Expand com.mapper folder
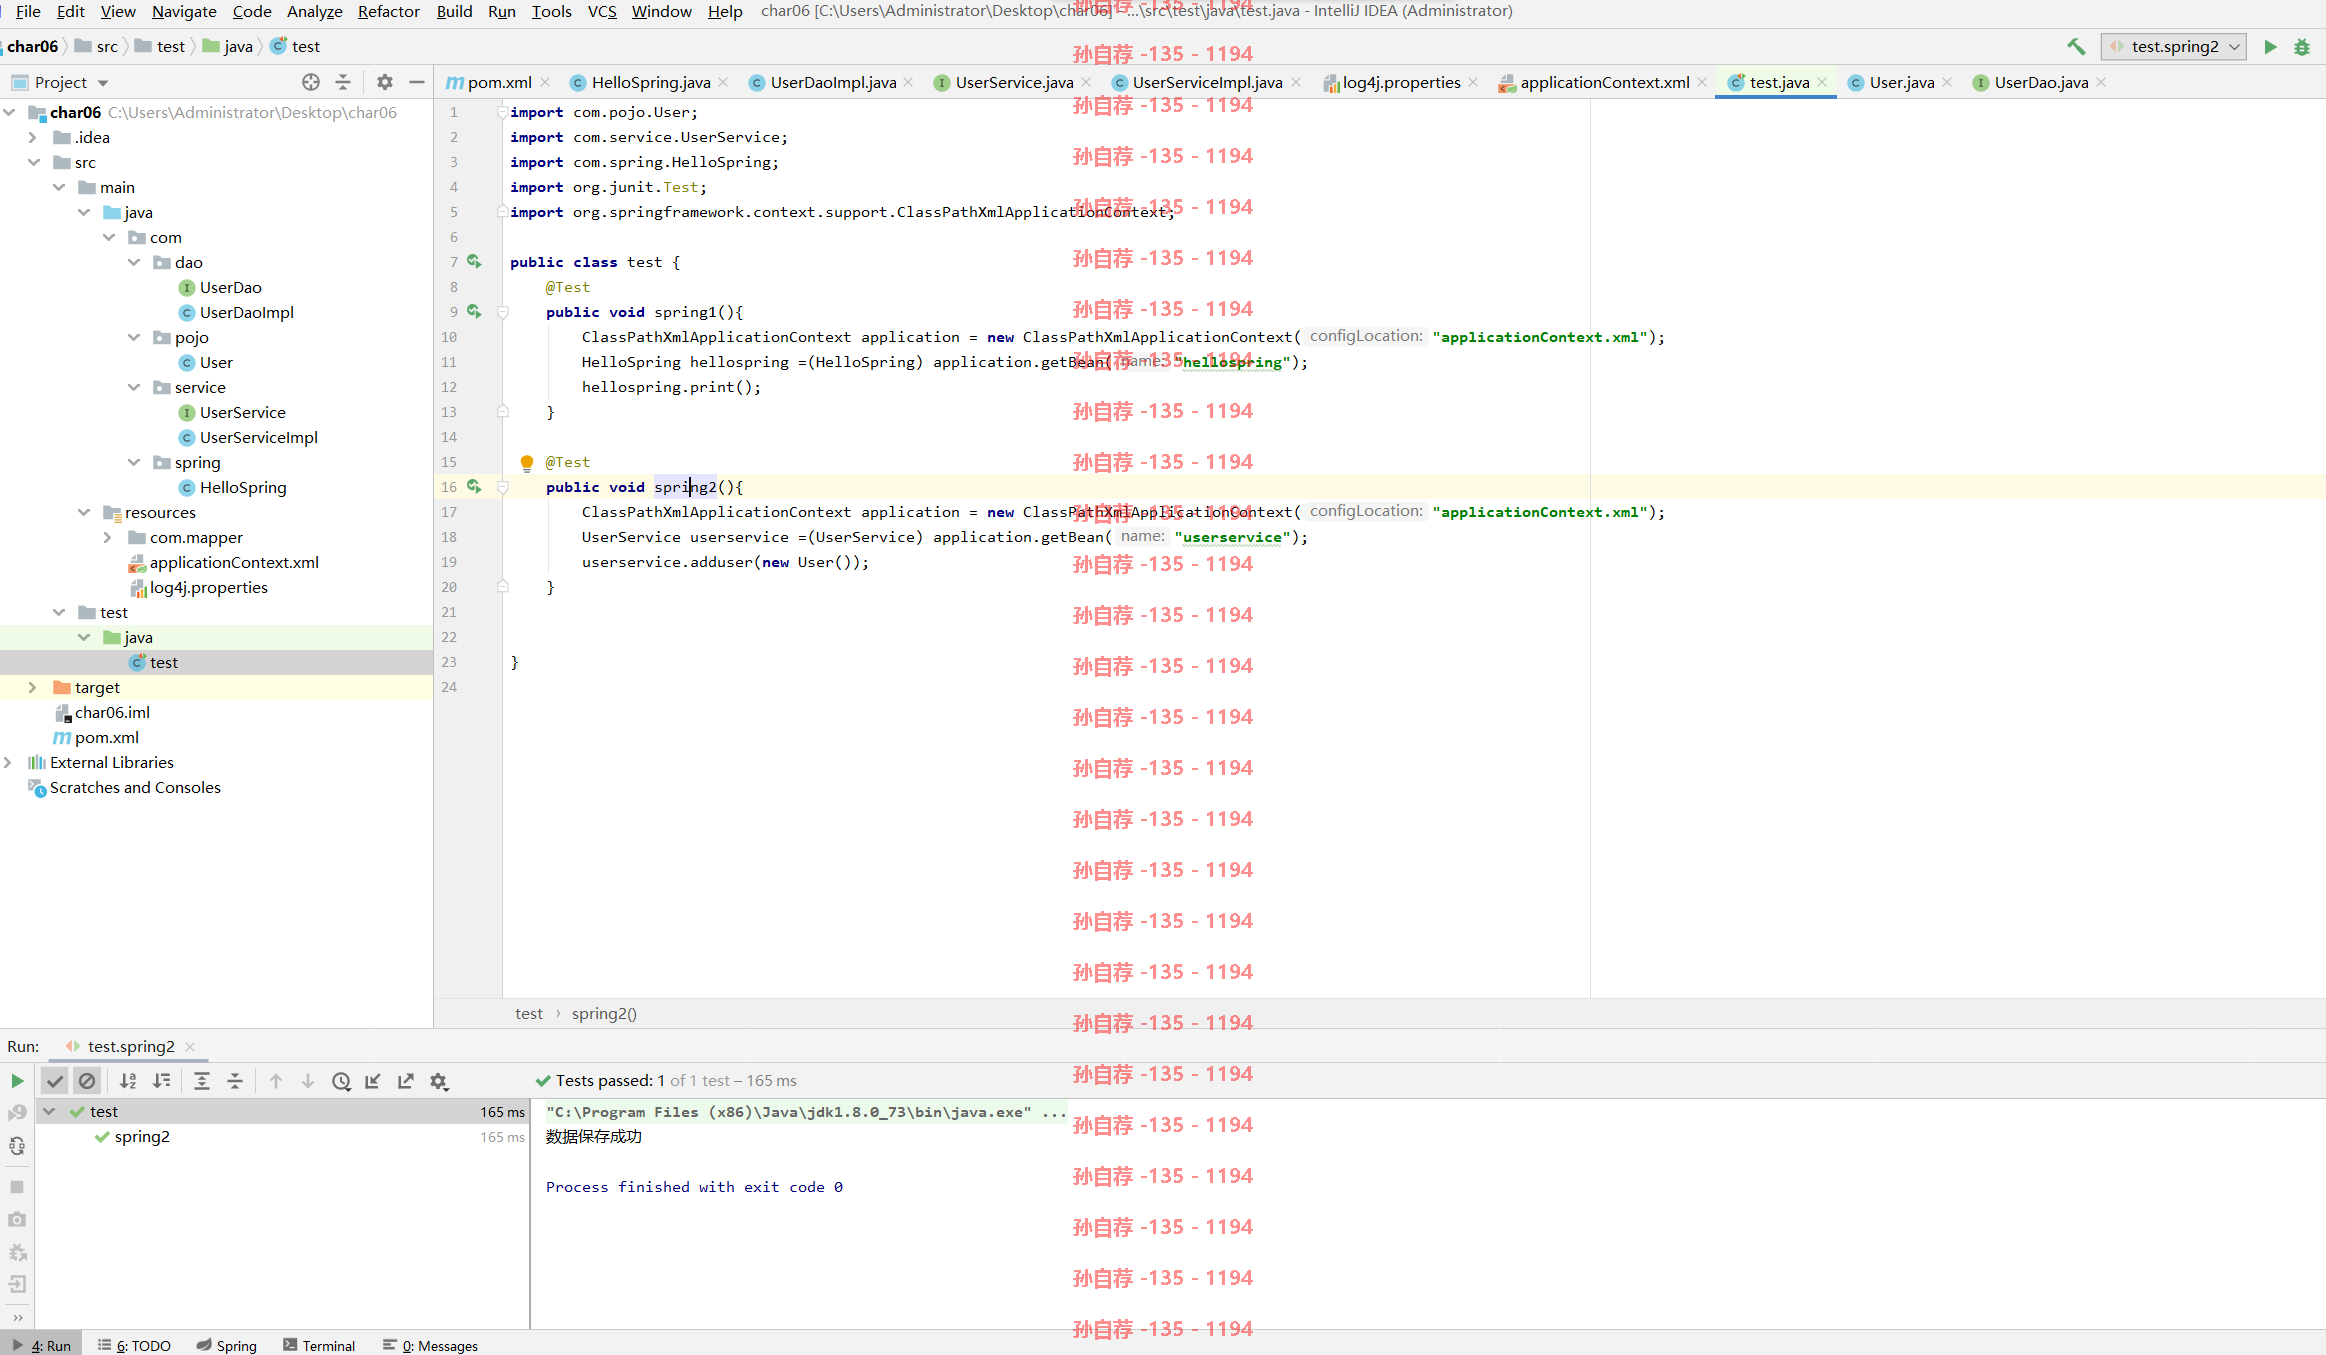This screenshot has height=1355, width=2326. coord(107,537)
